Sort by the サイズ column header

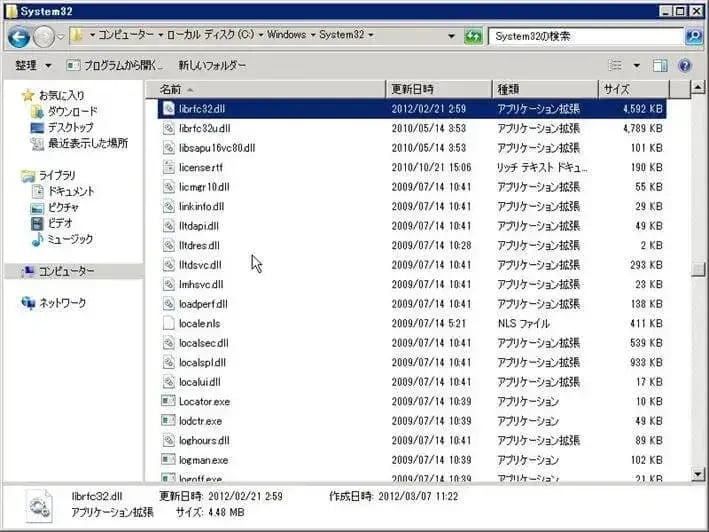(x=634, y=89)
